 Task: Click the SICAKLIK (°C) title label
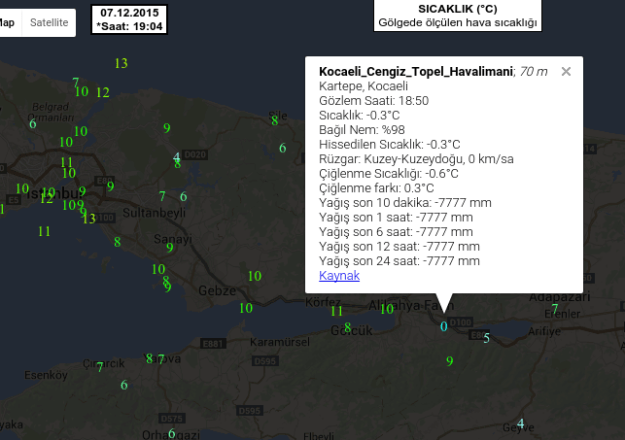coord(457,8)
